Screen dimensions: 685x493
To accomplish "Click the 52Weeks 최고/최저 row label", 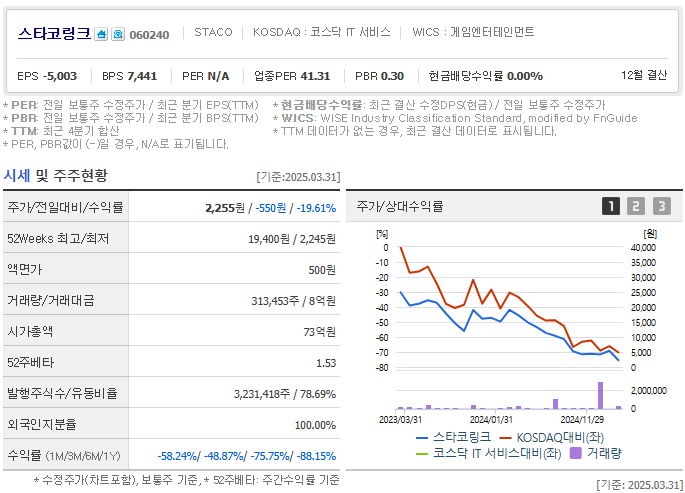I will 58,238.
